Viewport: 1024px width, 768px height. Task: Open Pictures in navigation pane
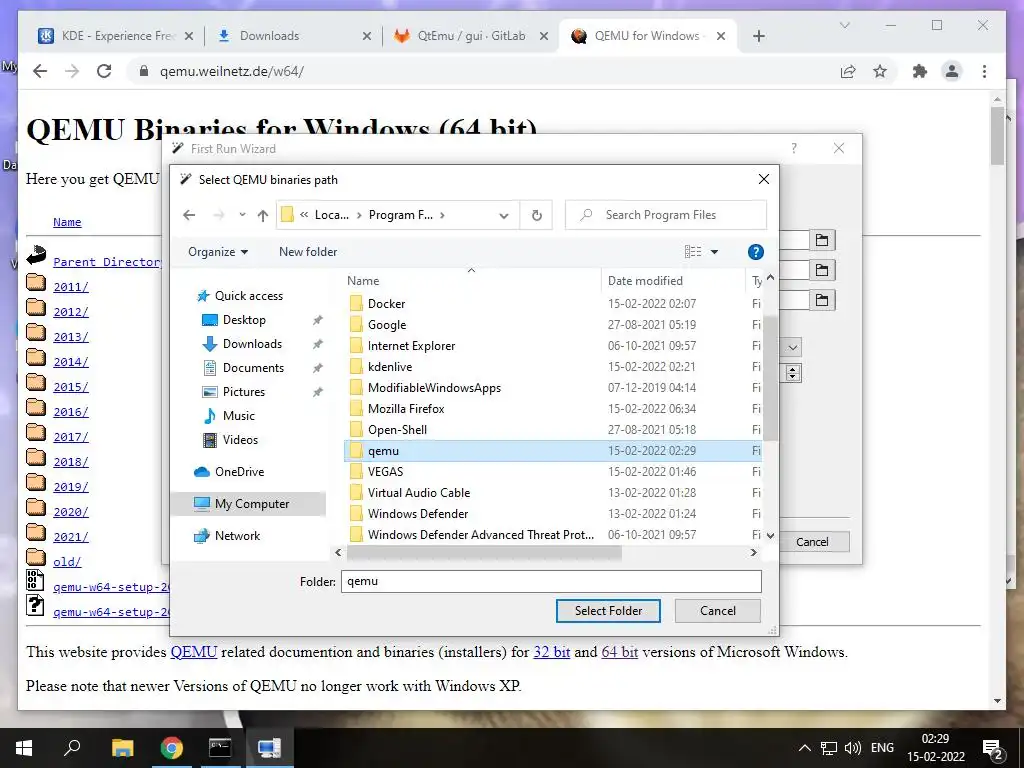coord(244,392)
